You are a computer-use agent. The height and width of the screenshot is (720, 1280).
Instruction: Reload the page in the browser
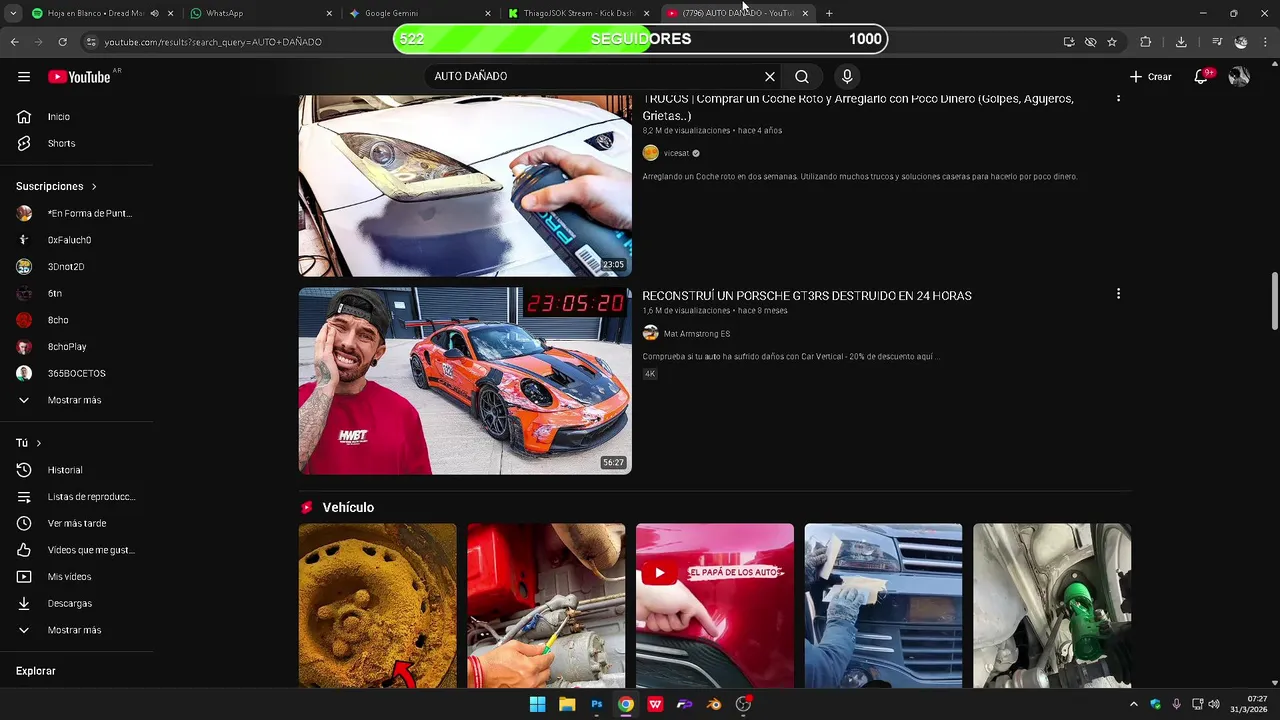pos(62,42)
